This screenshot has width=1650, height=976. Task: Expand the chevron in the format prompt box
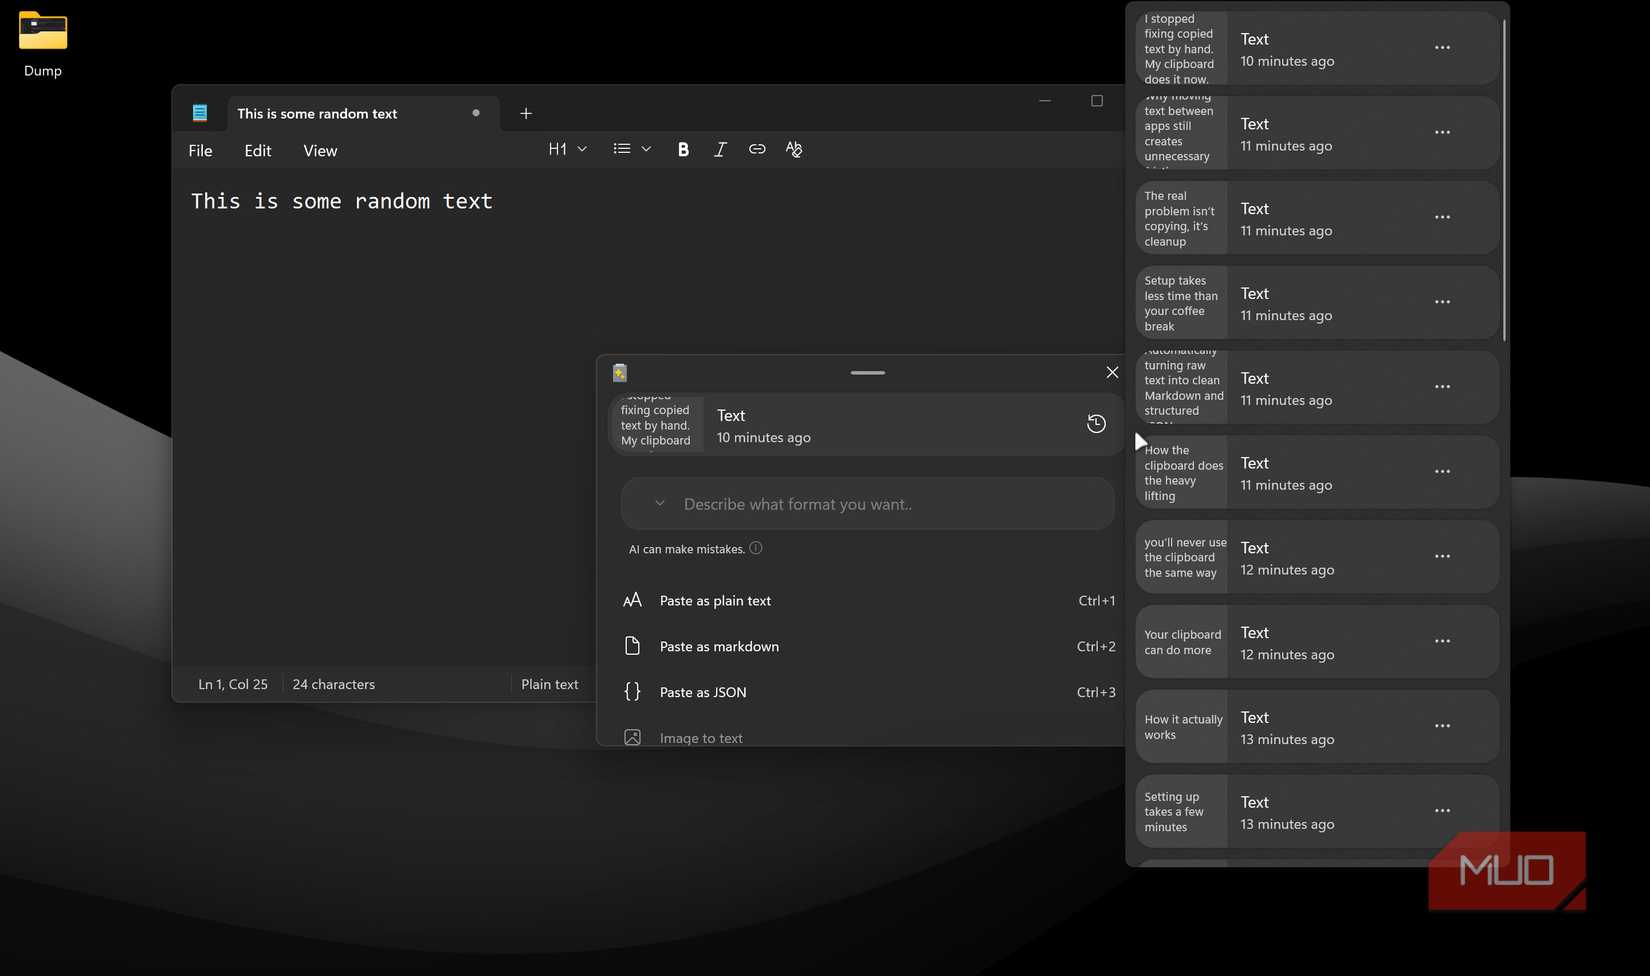tap(660, 504)
